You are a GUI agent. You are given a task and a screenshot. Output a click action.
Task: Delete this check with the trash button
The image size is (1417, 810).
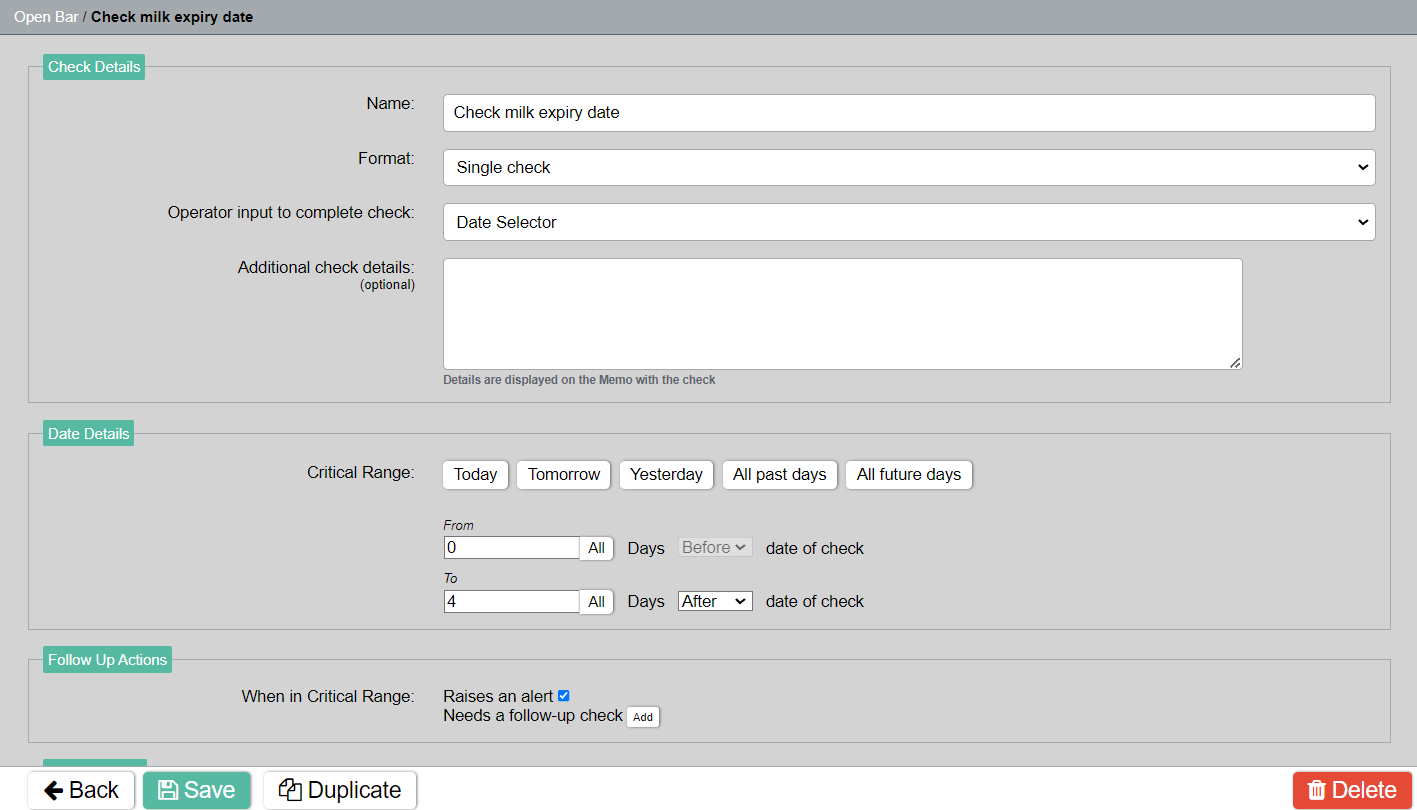(x=1352, y=790)
